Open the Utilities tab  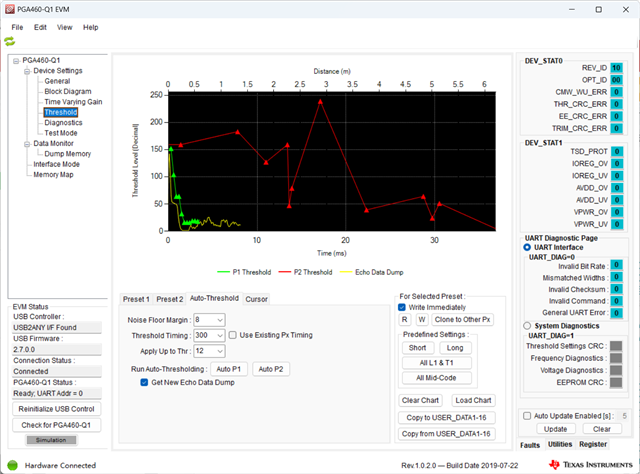click(560, 444)
